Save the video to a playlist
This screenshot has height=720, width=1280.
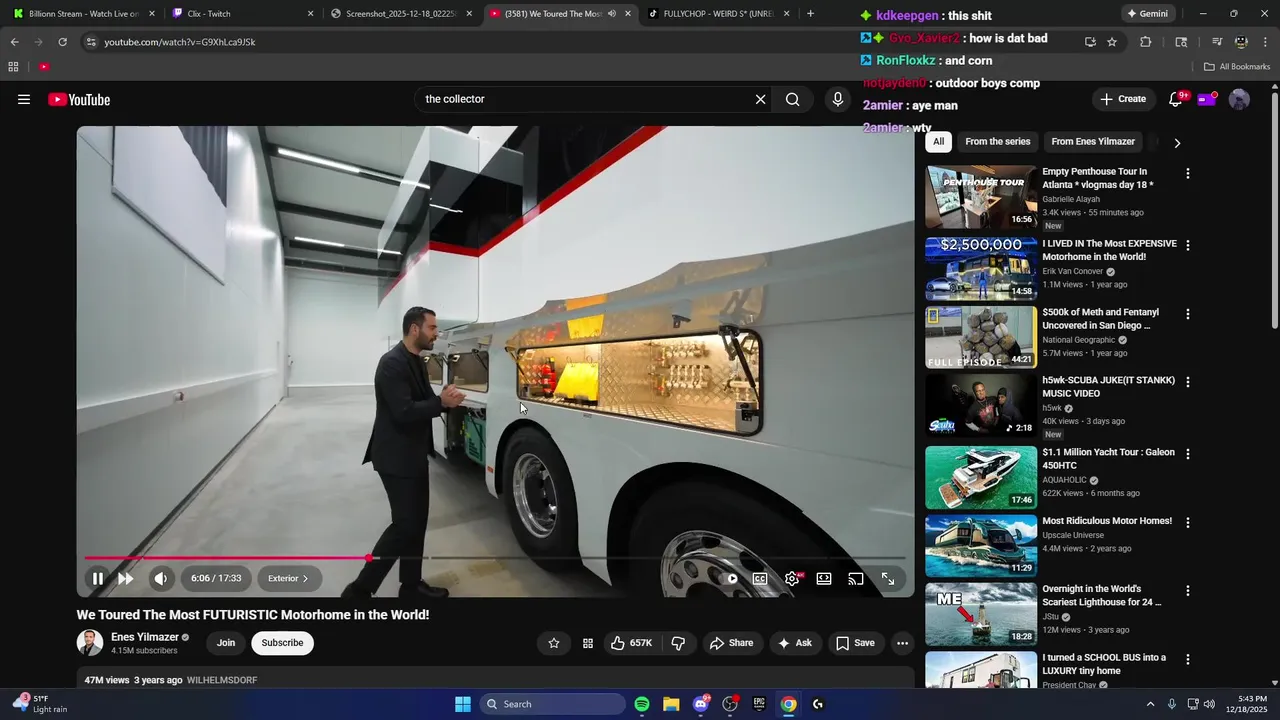[855, 643]
